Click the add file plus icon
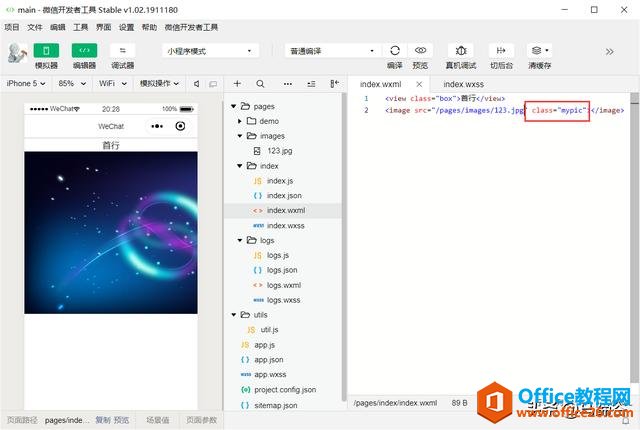Image resolution: width=640 pixels, height=430 pixels. tap(237, 84)
